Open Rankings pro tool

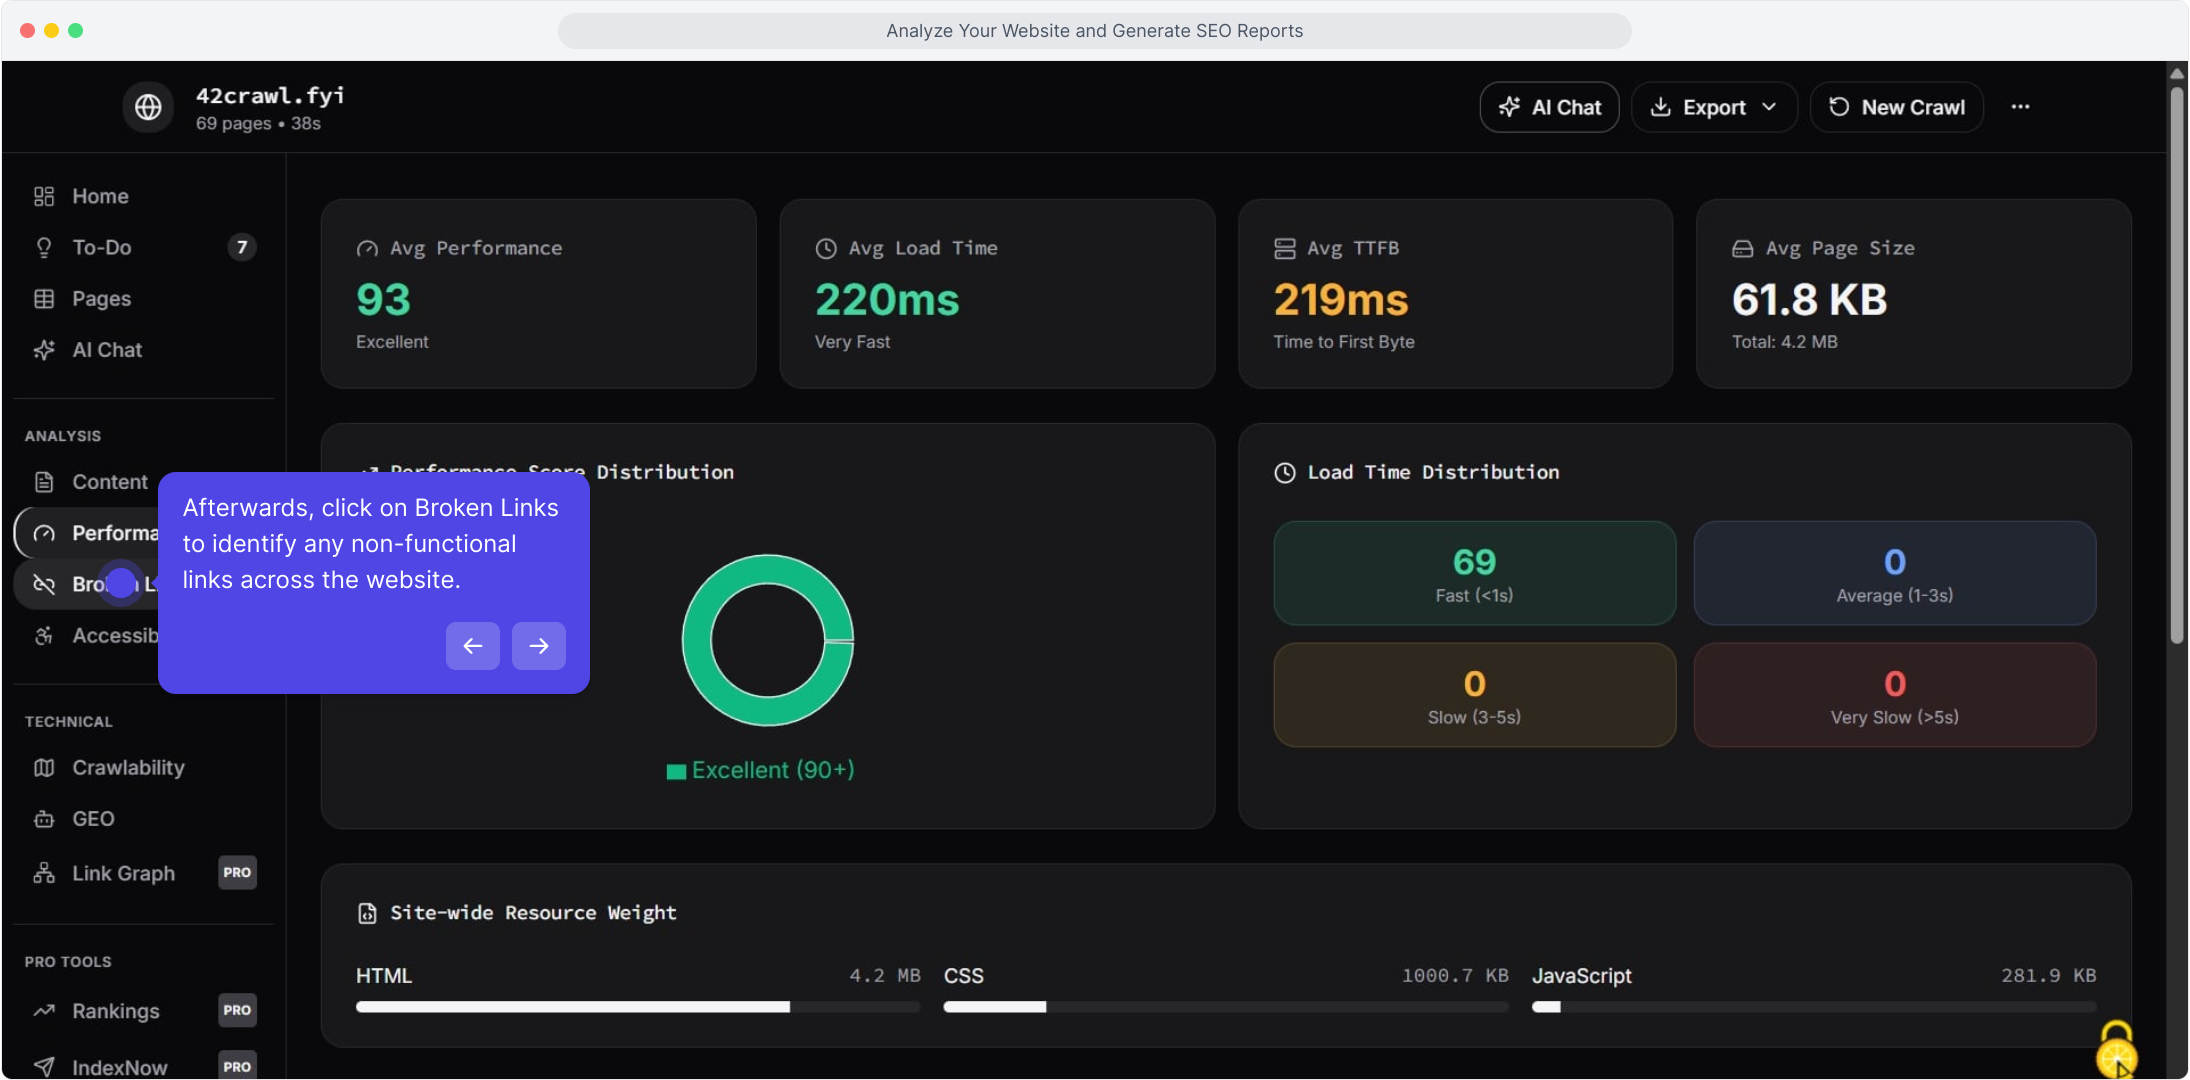pyautogui.click(x=116, y=1011)
